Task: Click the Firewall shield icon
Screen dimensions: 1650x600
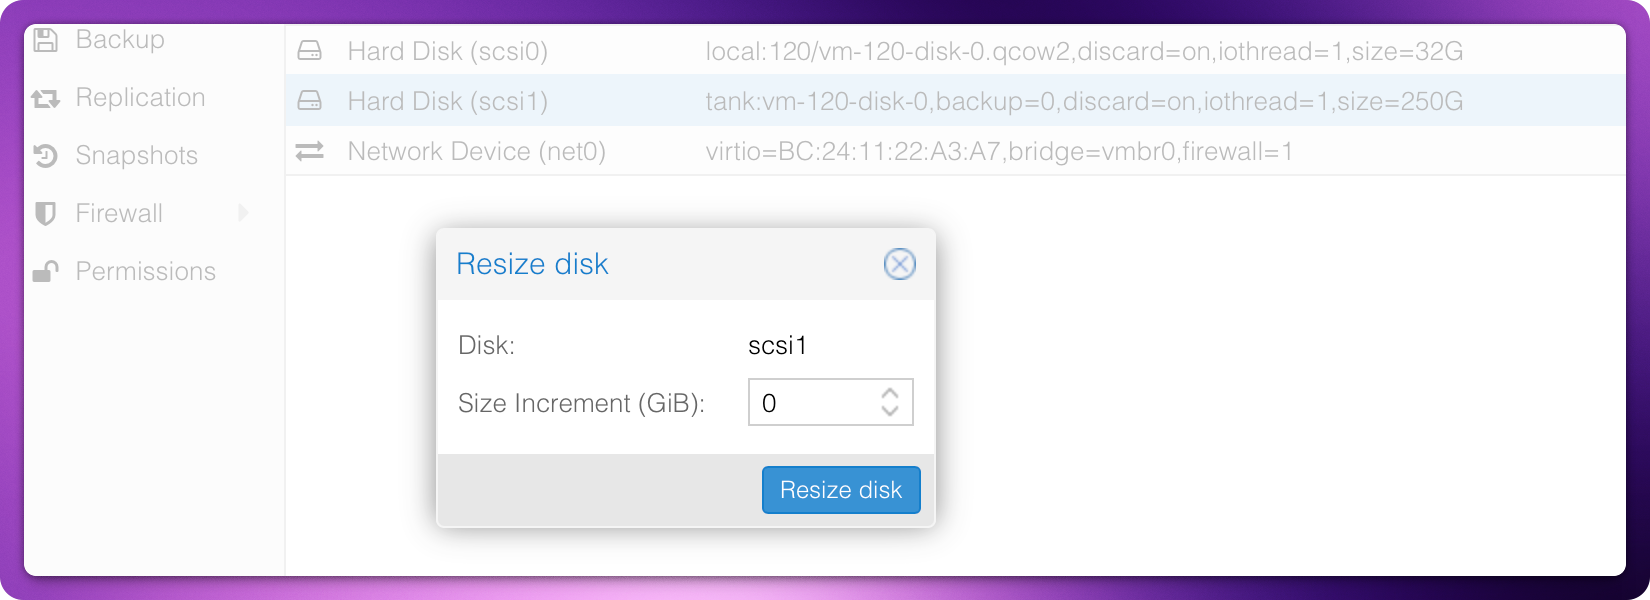Action: click(45, 214)
